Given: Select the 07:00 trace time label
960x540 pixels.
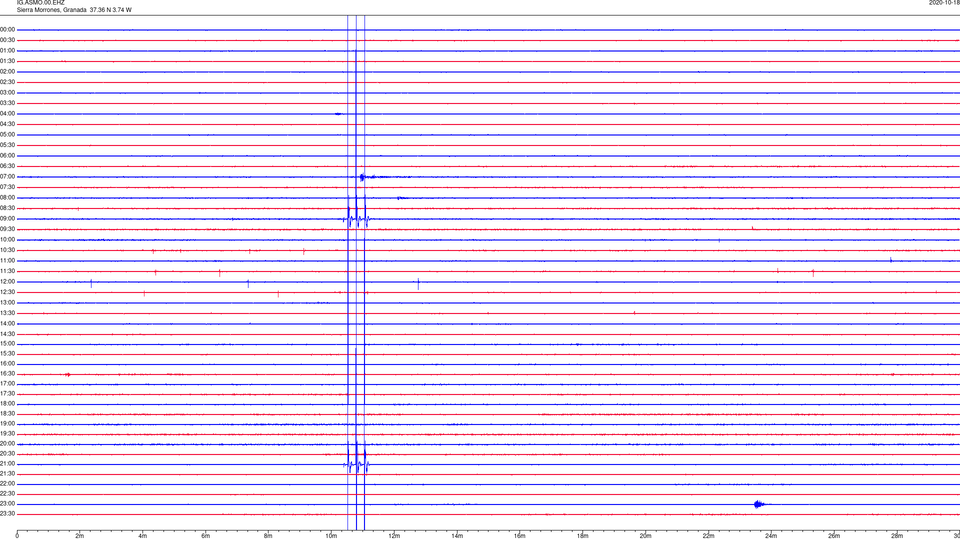Looking at the screenshot, I should pyautogui.click(x=8, y=176).
